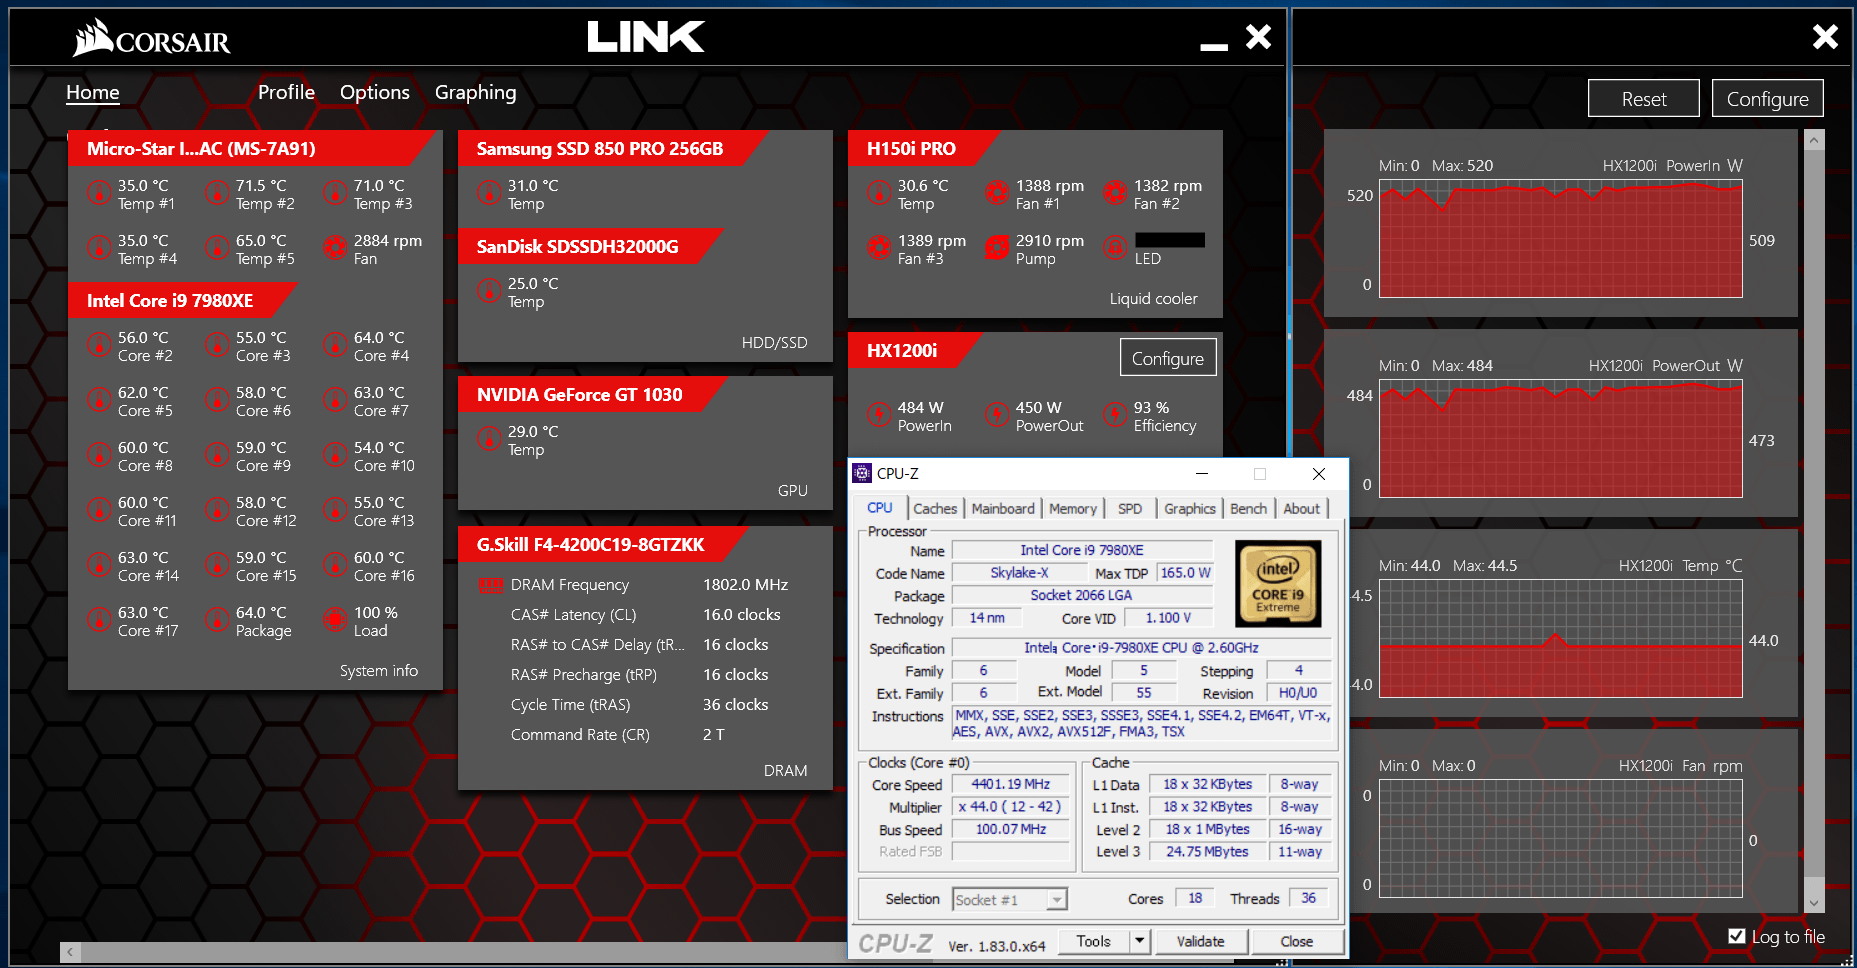The height and width of the screenshot is (968, 1857).
Task: Select the H150i PRO Fan #1 icon
Action: tap(997, 192)
